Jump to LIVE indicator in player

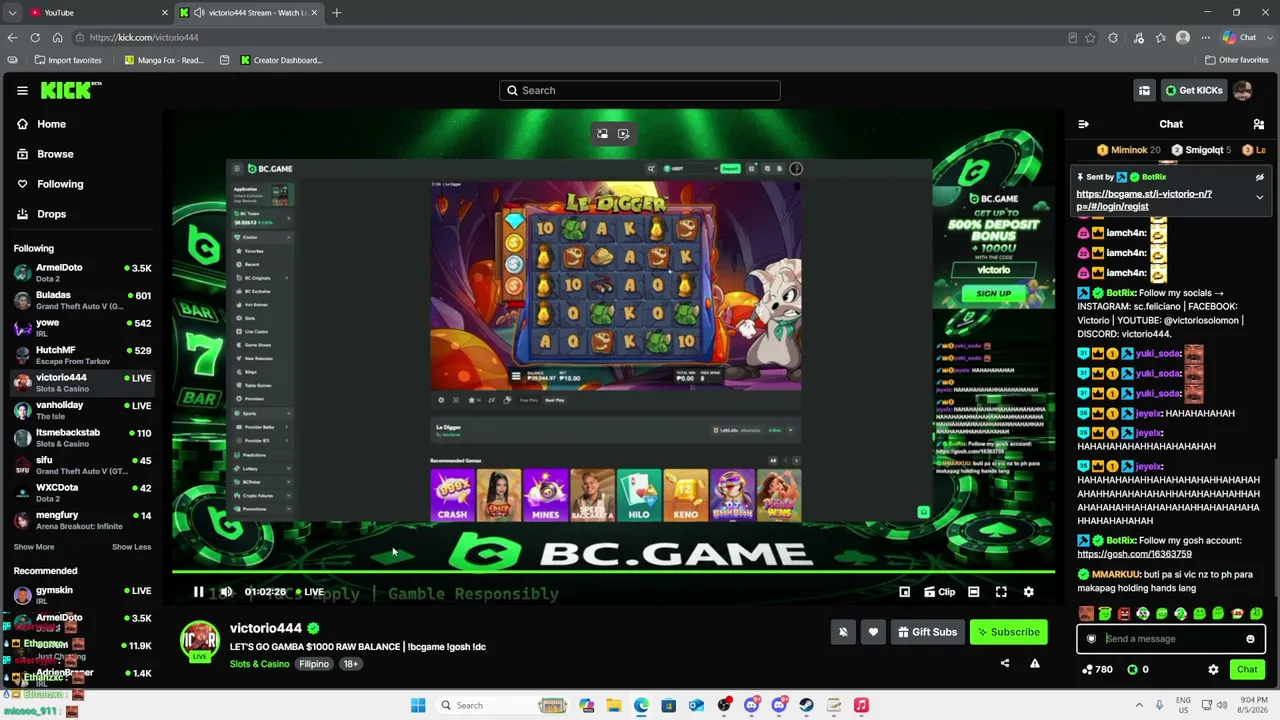click(309, 592)
